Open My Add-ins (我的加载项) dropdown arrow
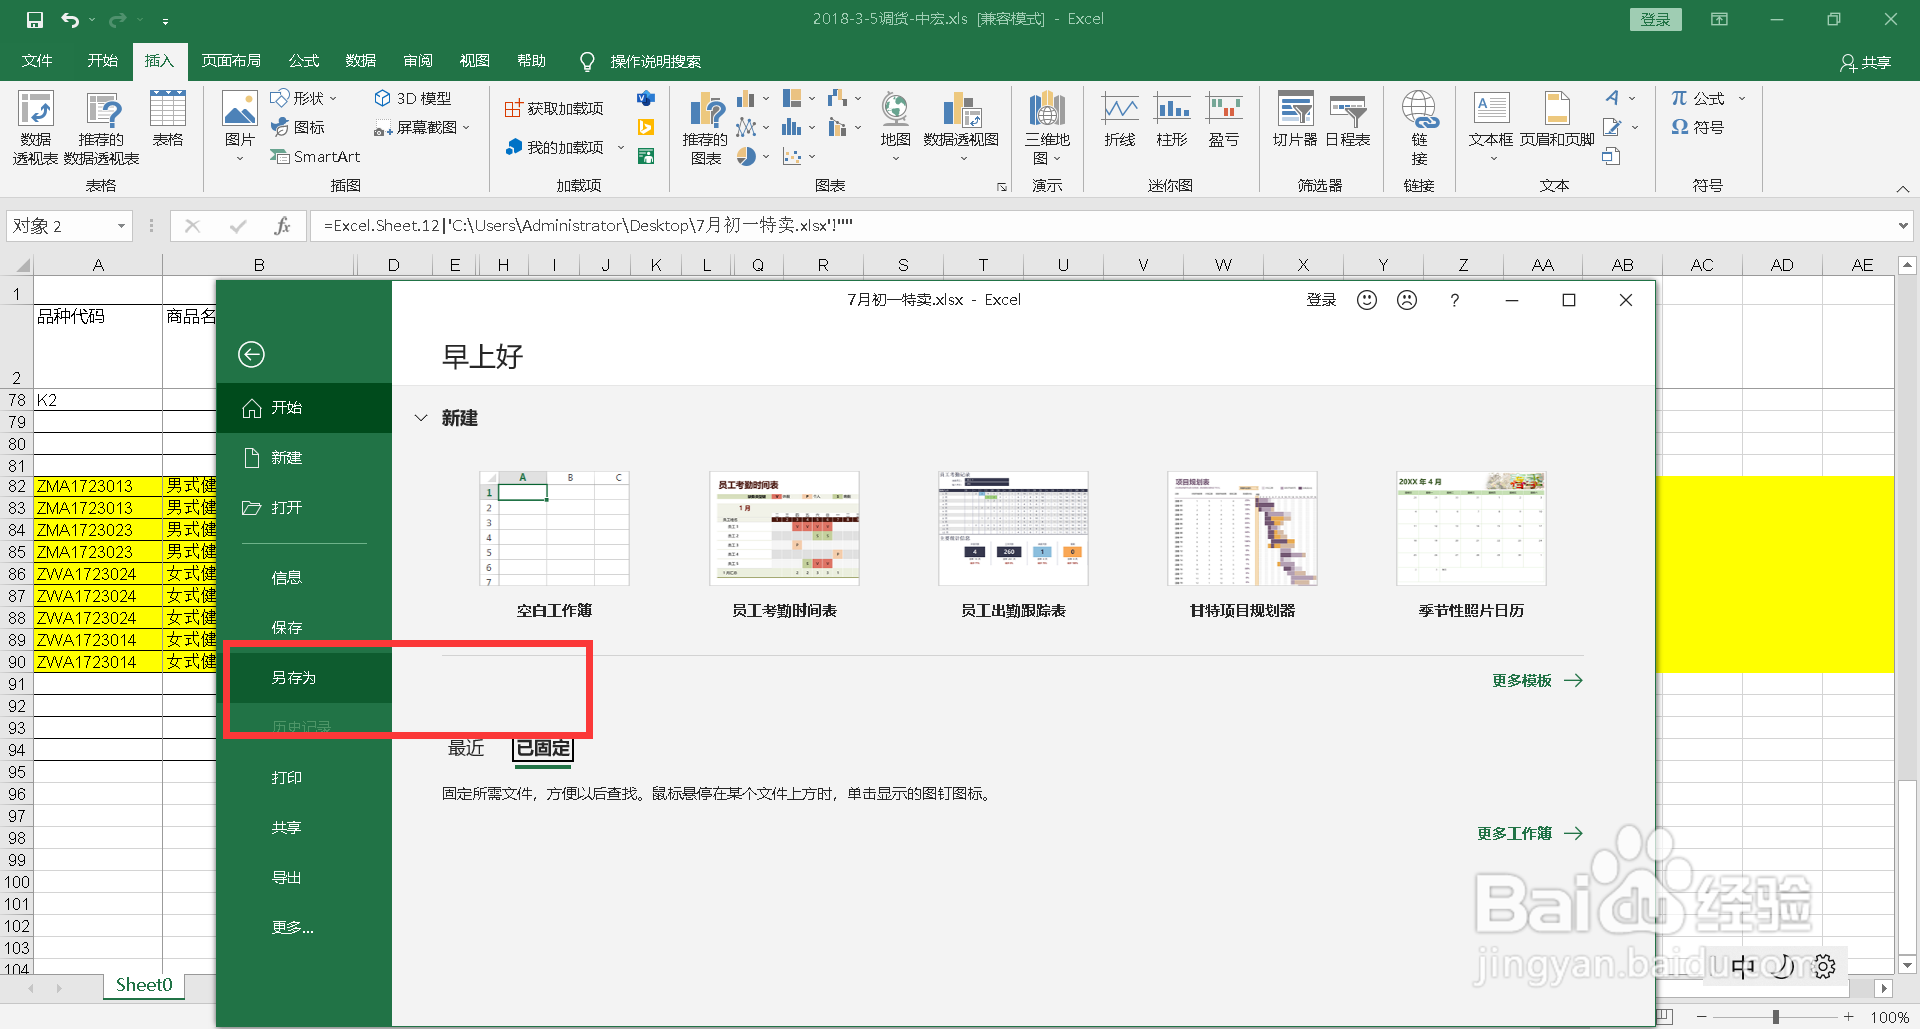Screen dimensions: 1920x1029 621,147
